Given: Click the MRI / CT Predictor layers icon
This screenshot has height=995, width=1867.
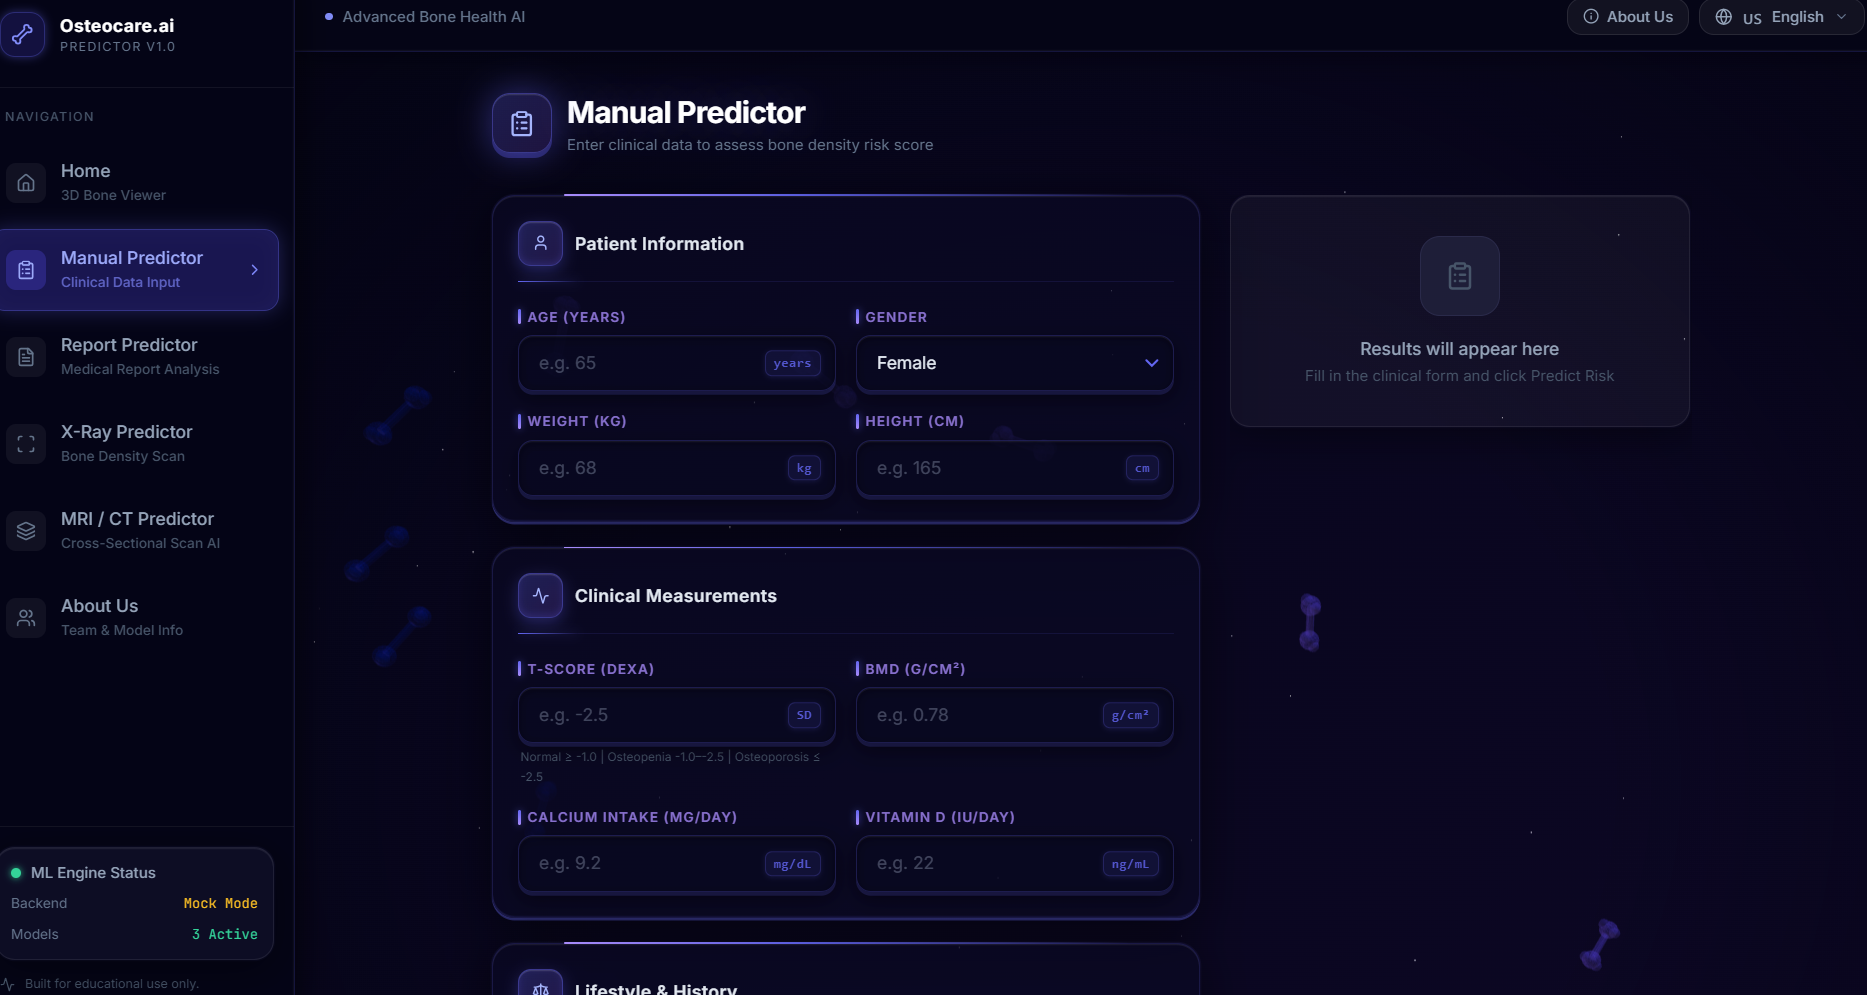Looking at the screenshot, I should click(x=26, y=531).
